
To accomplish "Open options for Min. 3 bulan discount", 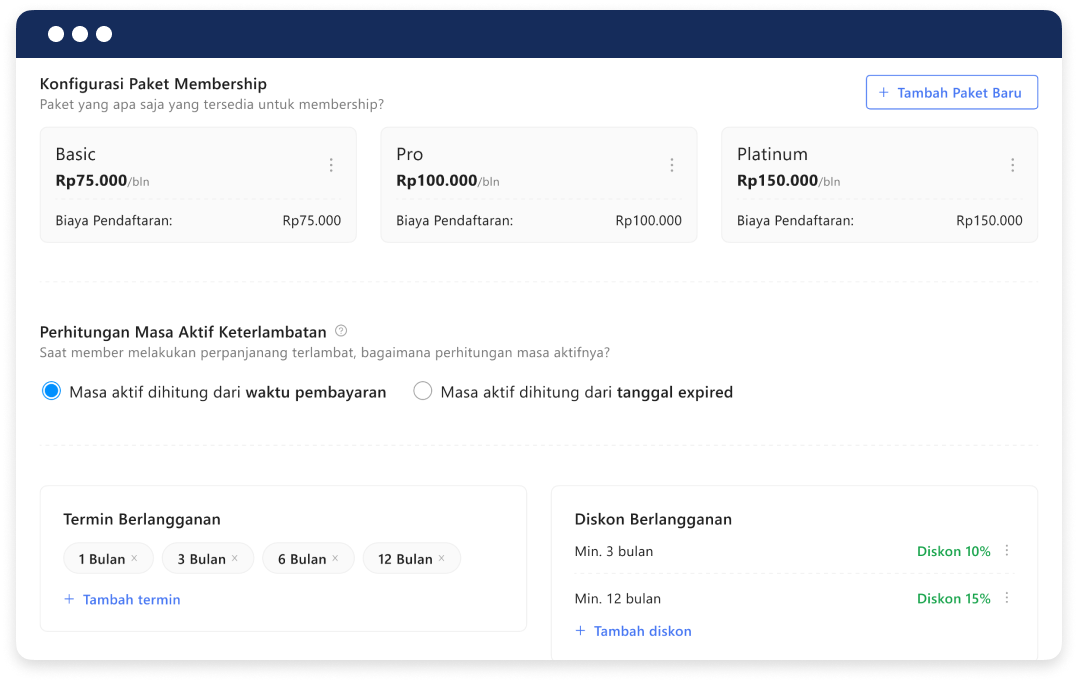I will (x=1006, y=550).
